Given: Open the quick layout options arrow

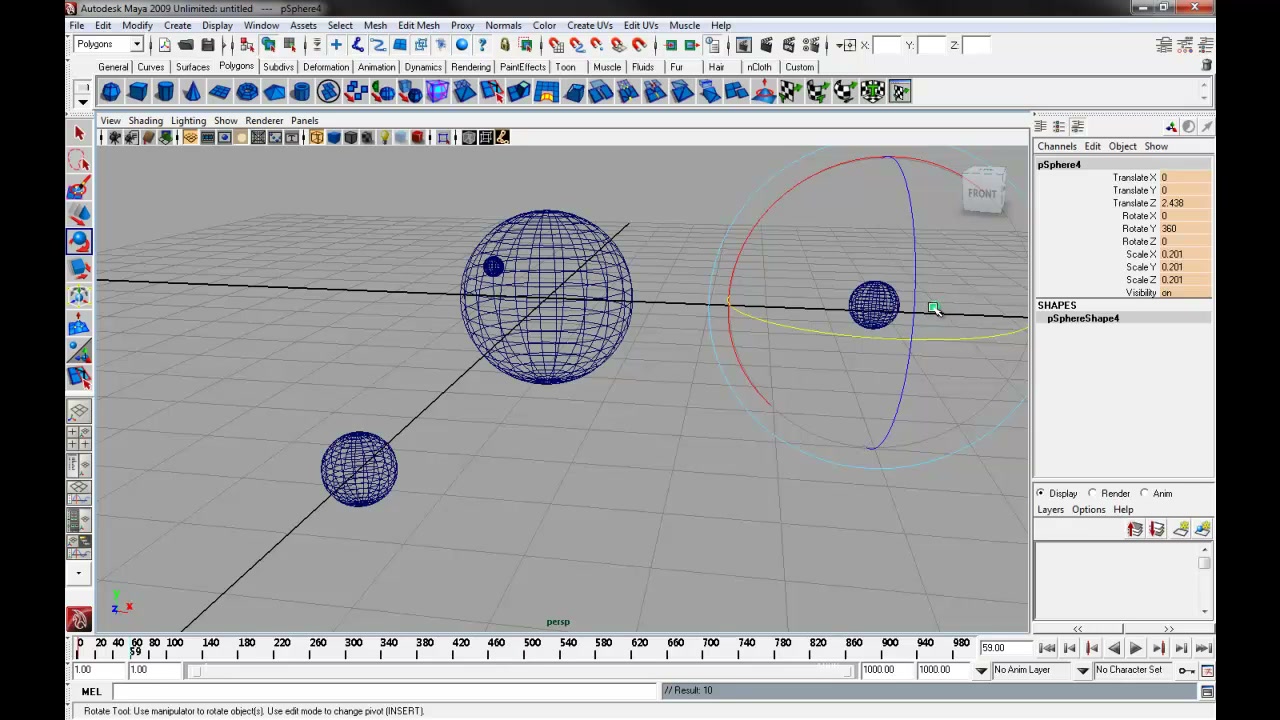Looking at the screenshot, I should (x=79, y=574).
